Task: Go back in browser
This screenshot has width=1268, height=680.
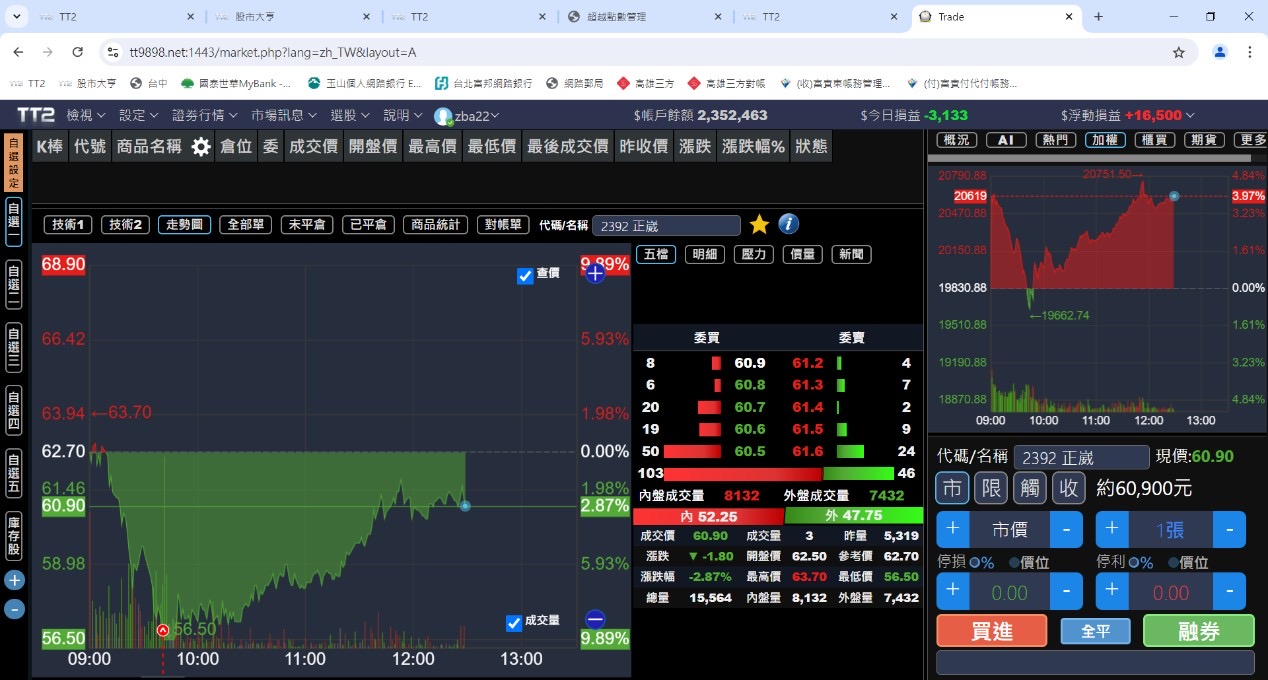Action: click(x=18, y=52)
